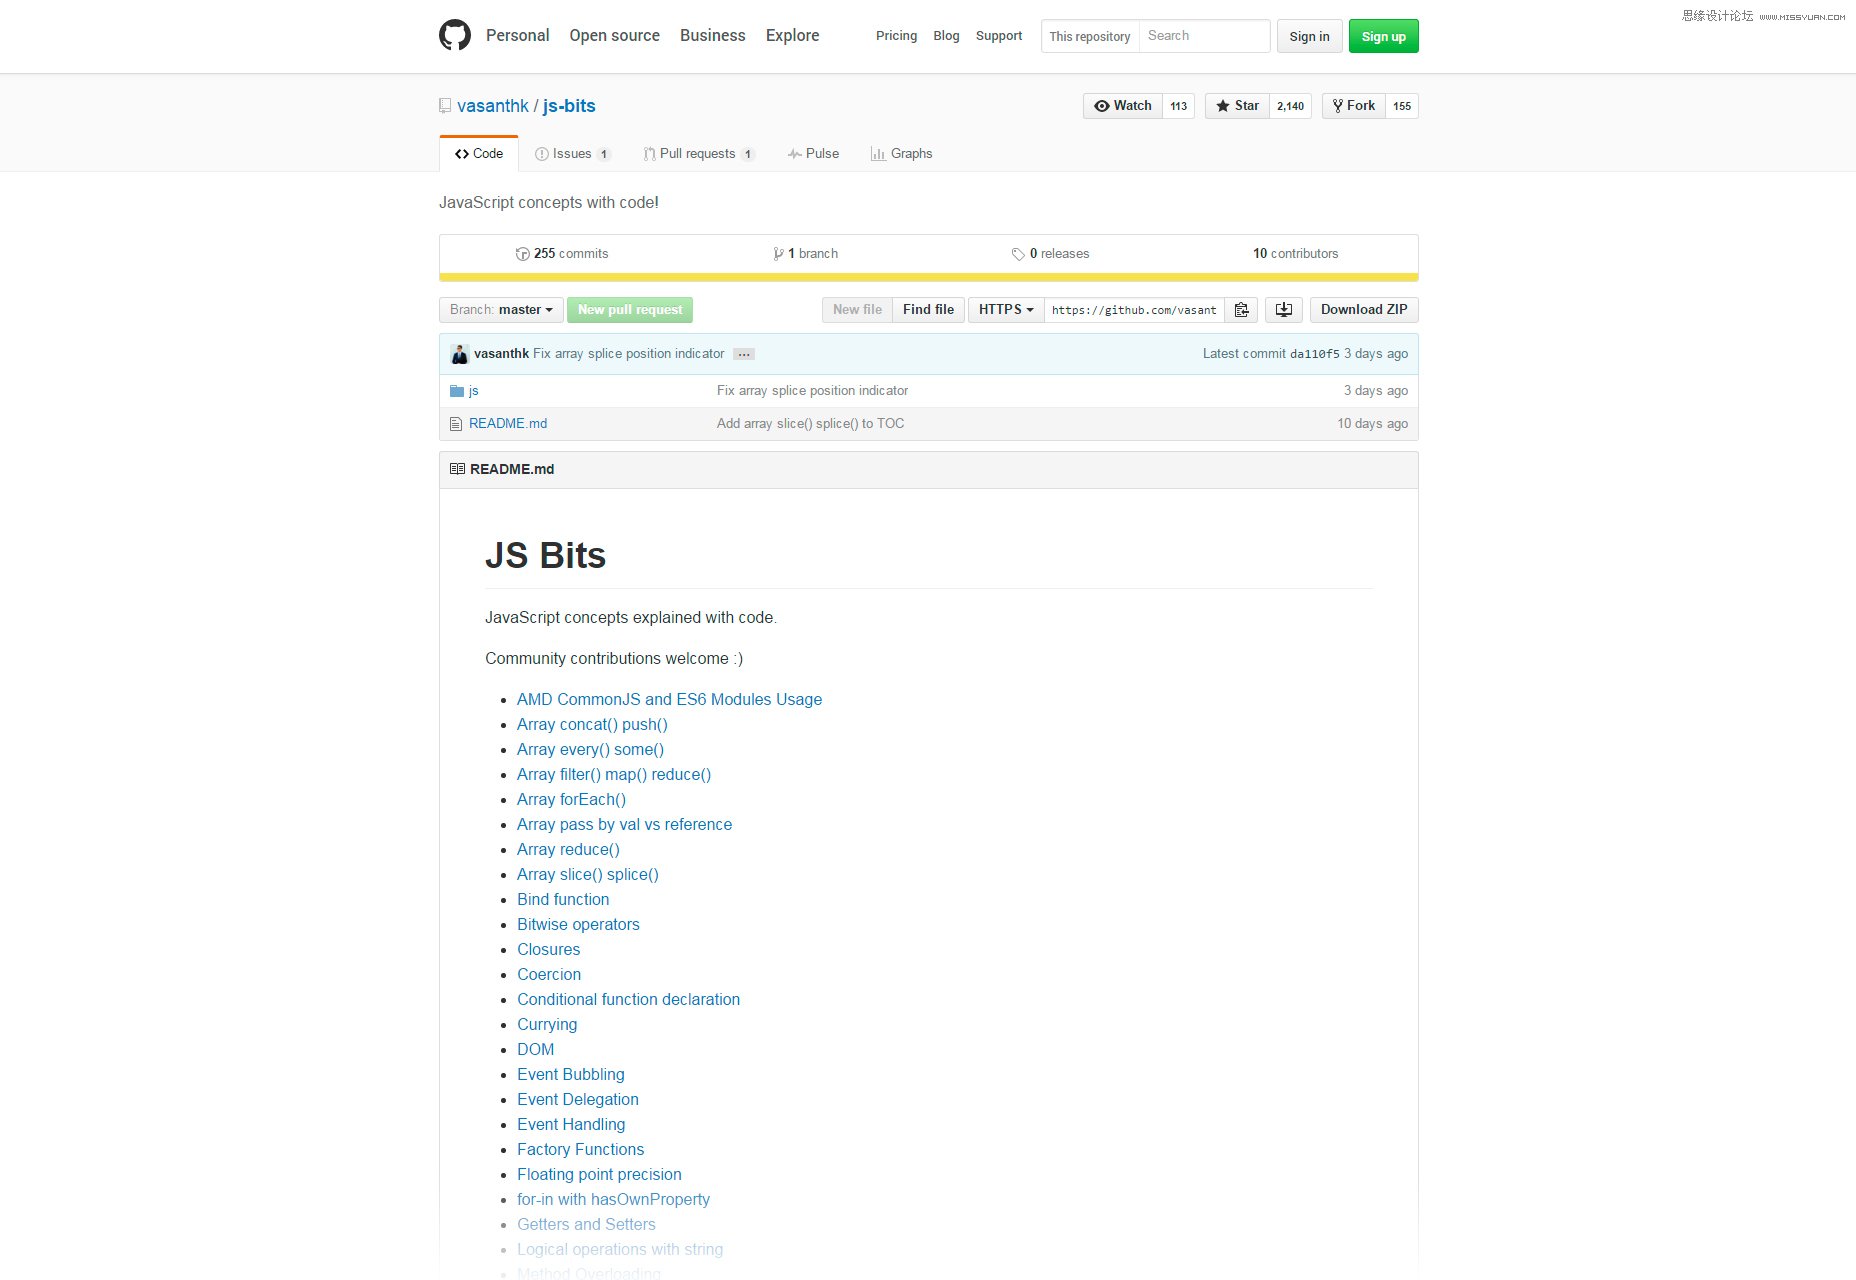Screen dimensions: 1856x1280
Task: Open the Graphs tab
Action: (x=901, y=154)
